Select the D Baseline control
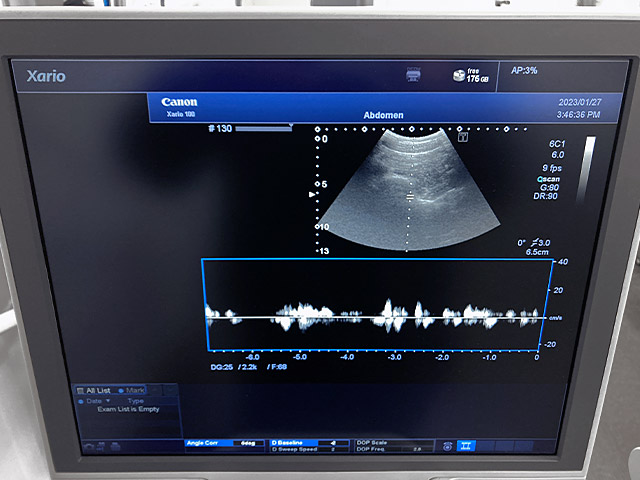The width and height of the screenshot is (640, 480). pyautogui.click(x=309, y=443)
